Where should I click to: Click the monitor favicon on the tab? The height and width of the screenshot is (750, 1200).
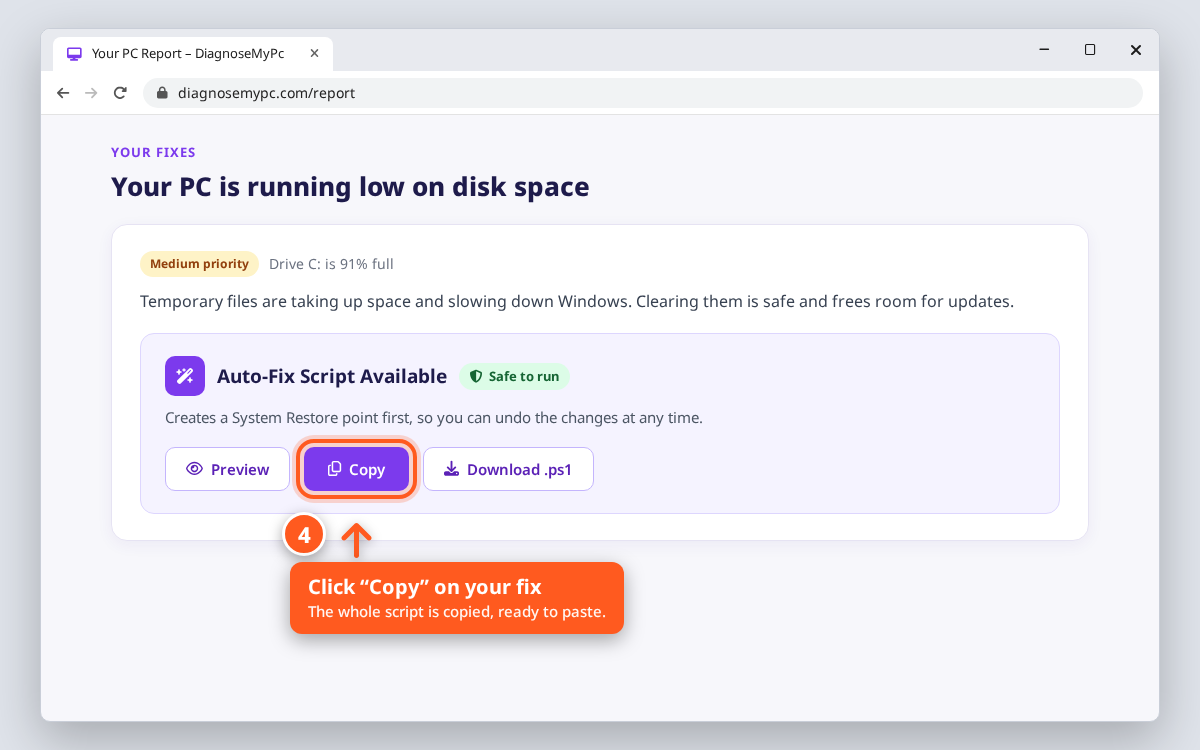click(74, 54)
